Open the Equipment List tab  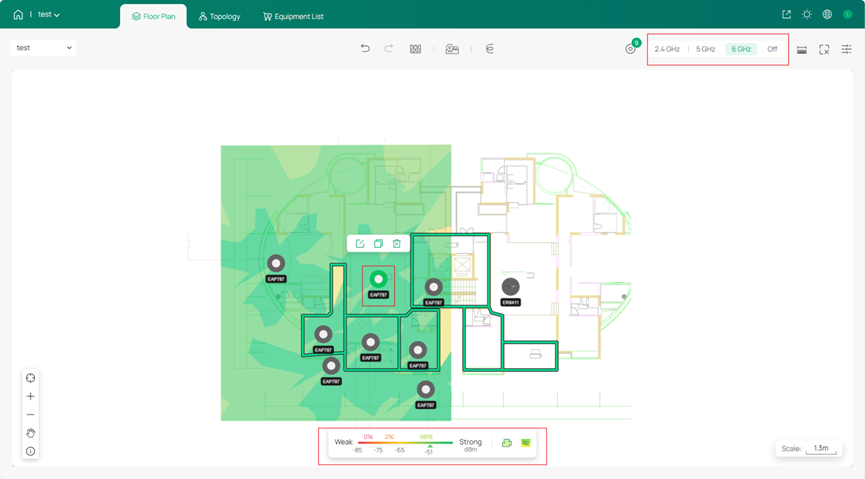pyautogui.click(x=293, y=16)
